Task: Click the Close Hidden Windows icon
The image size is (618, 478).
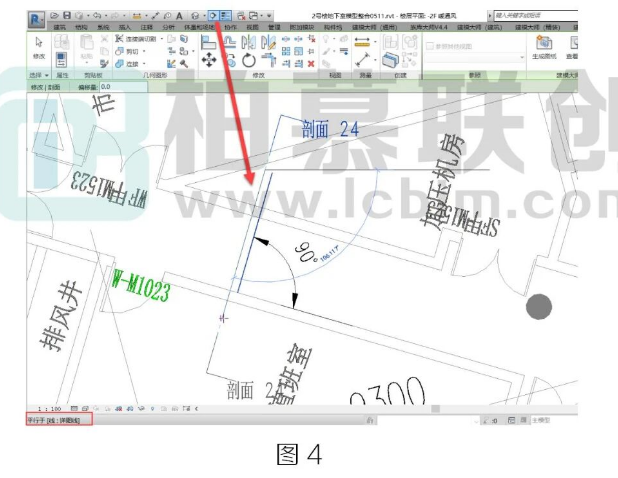Action: 241,16
